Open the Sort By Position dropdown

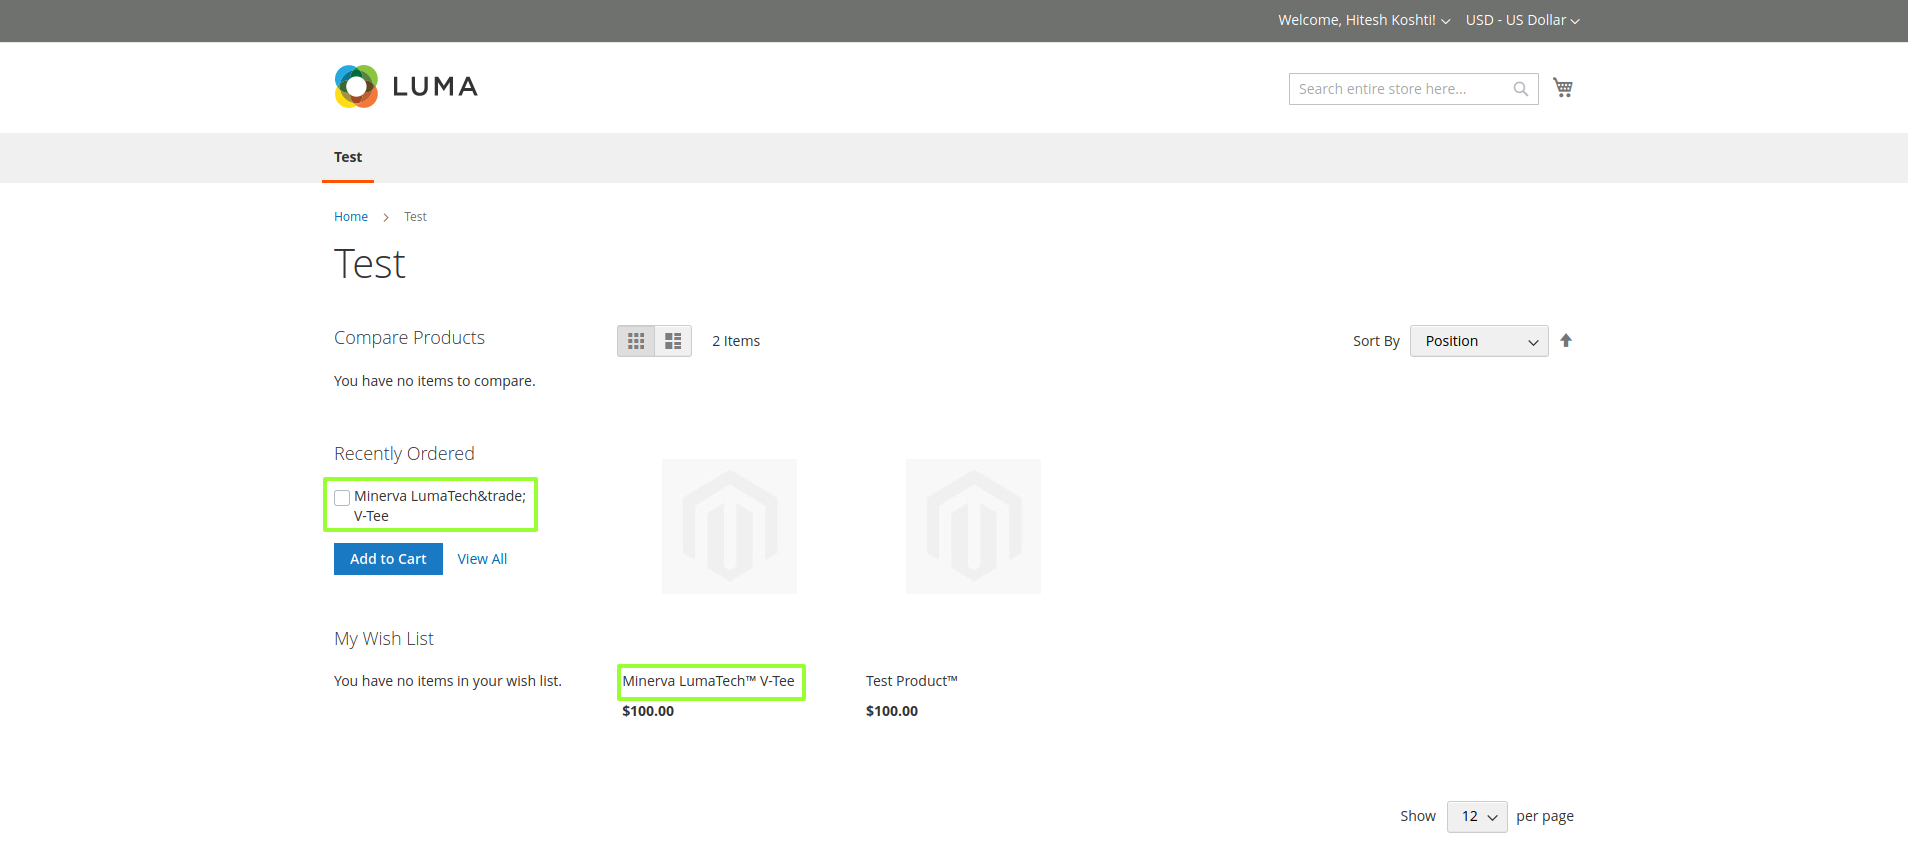tap(1479, 341)
